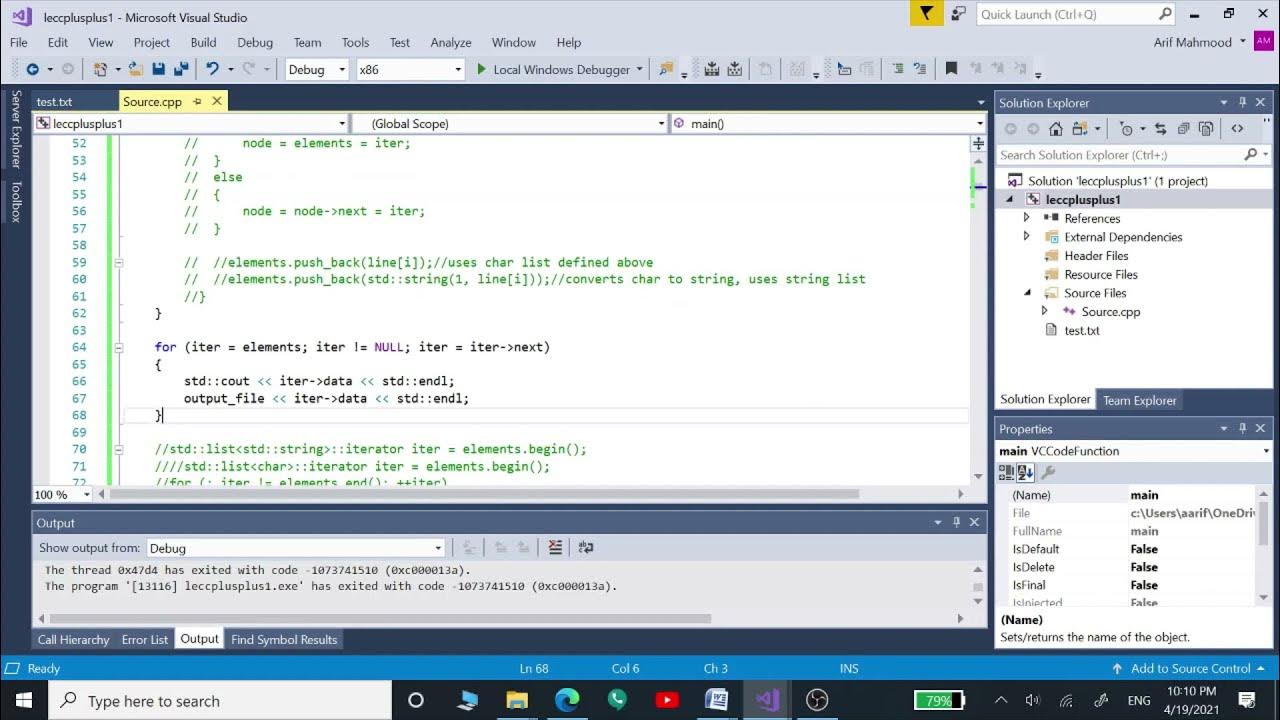Open the main VCCodeFunction object dropdown
This screenshot has height=720, width=1280.
pyautogui.click(x=1135, y=451)
